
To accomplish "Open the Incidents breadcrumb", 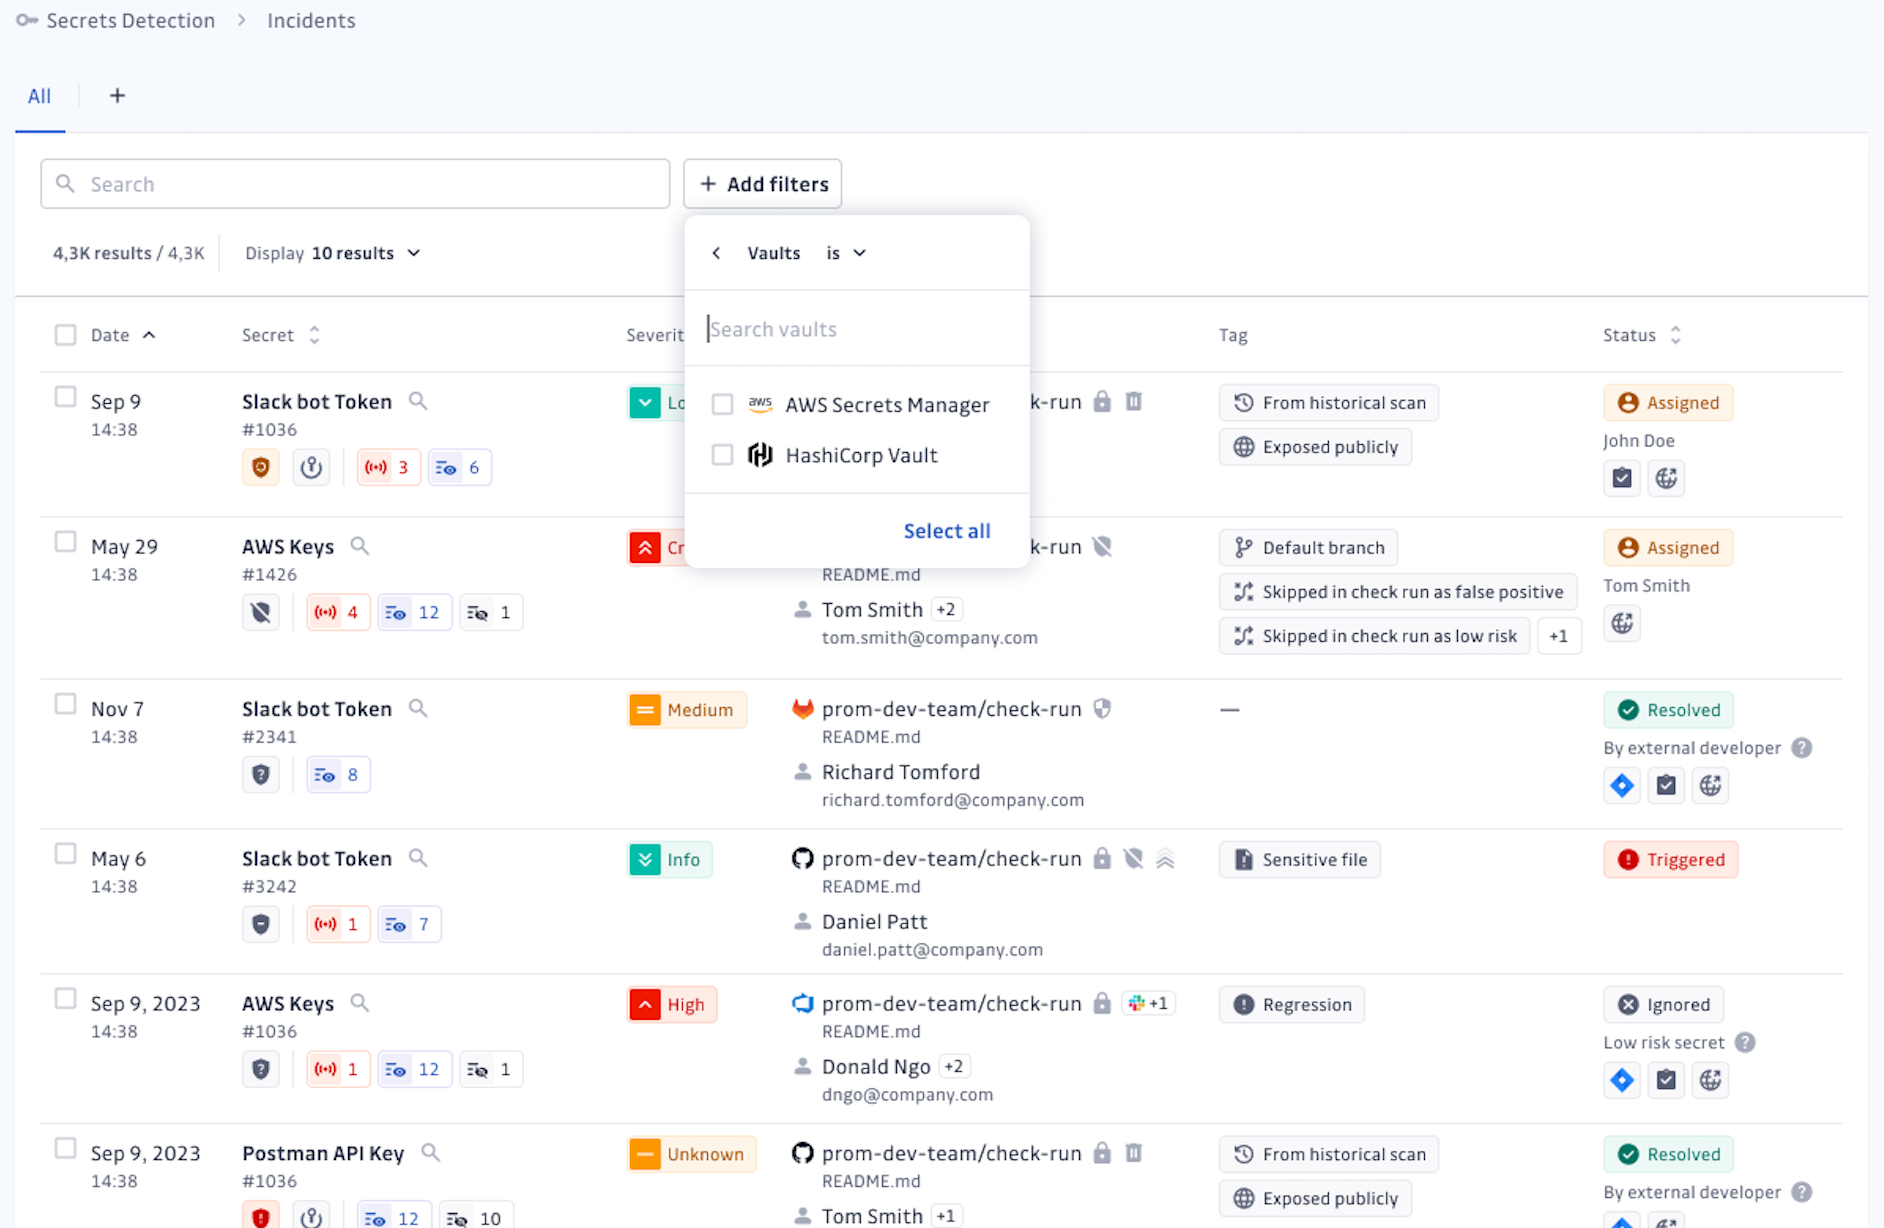I will coord(311,20).
